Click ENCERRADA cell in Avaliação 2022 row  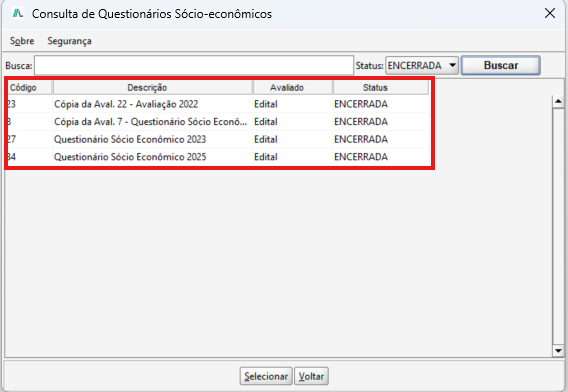tap(381, 104)
